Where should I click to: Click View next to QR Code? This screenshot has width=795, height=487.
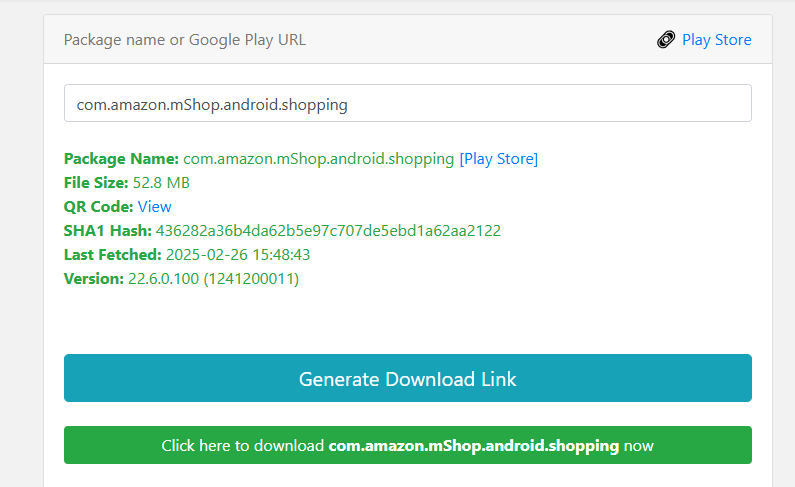155,207
